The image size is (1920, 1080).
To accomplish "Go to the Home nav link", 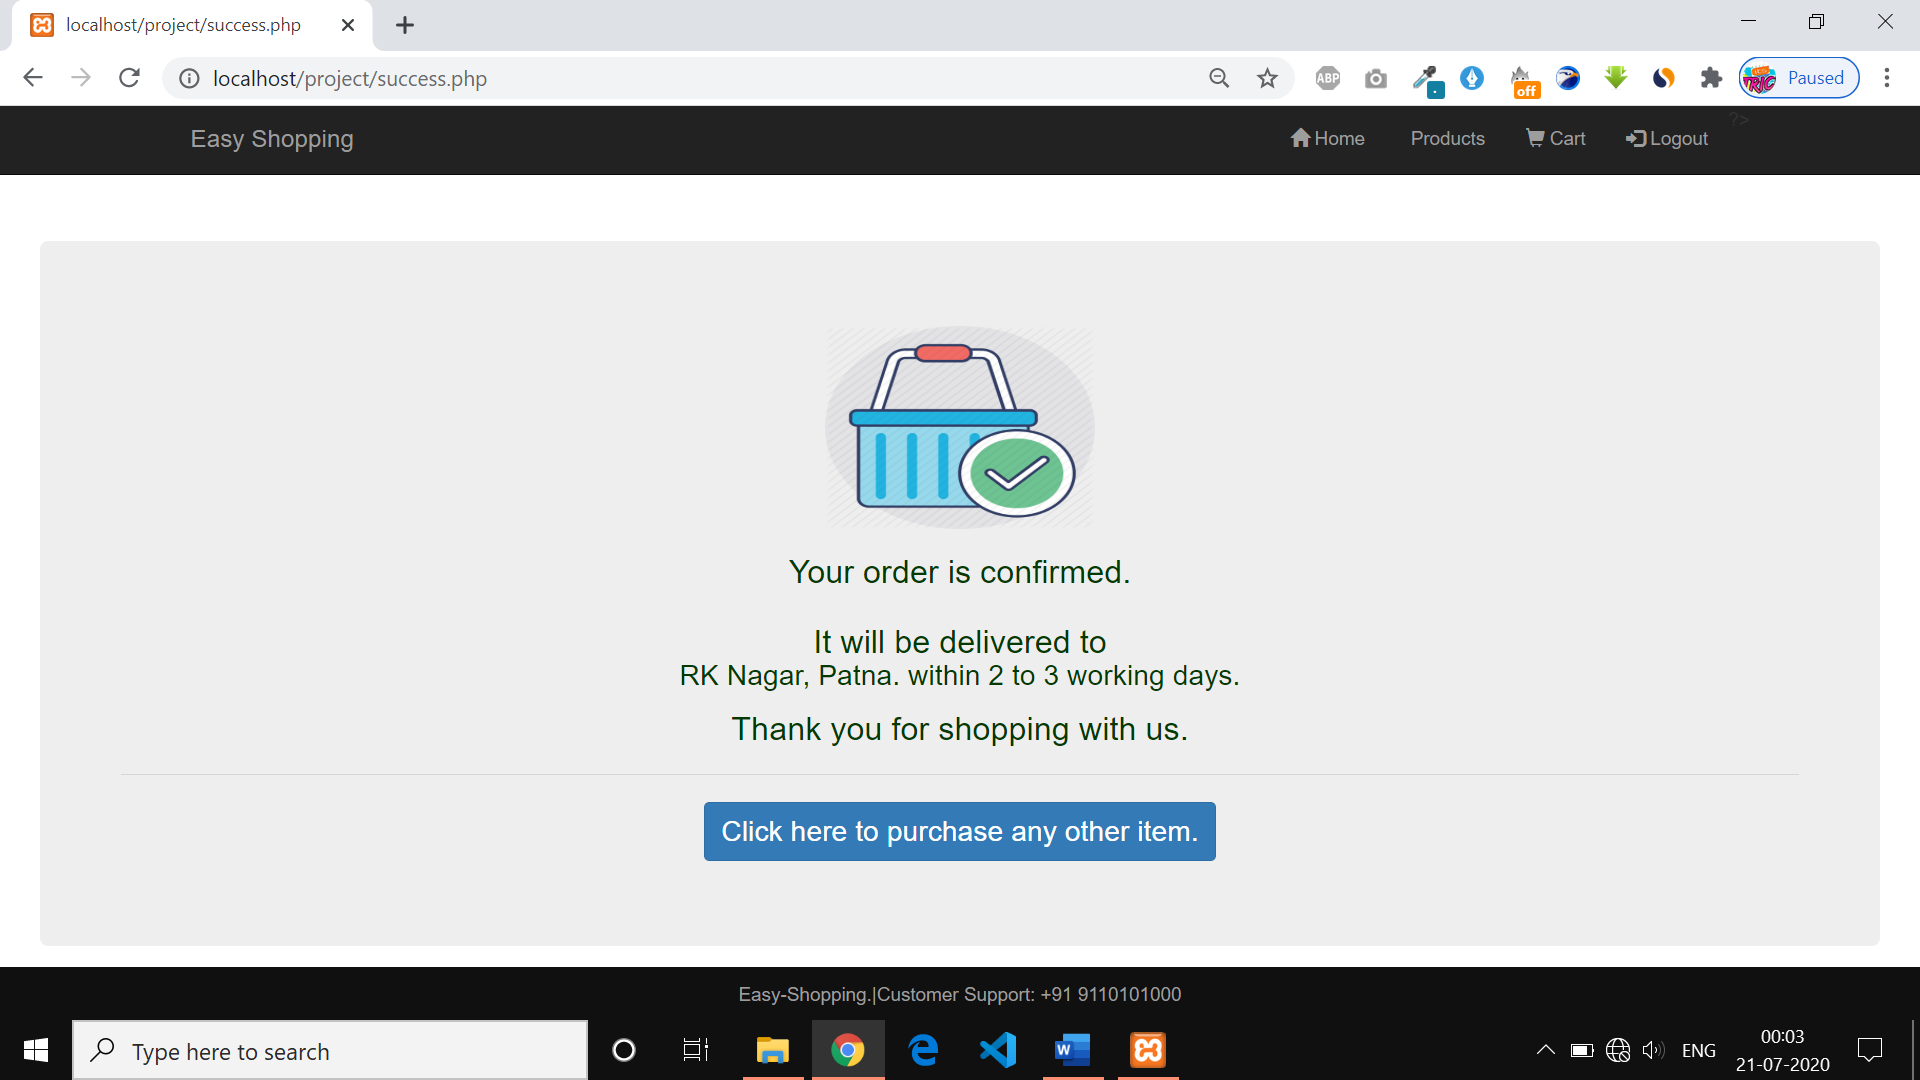I will (x=1327, y=138).
